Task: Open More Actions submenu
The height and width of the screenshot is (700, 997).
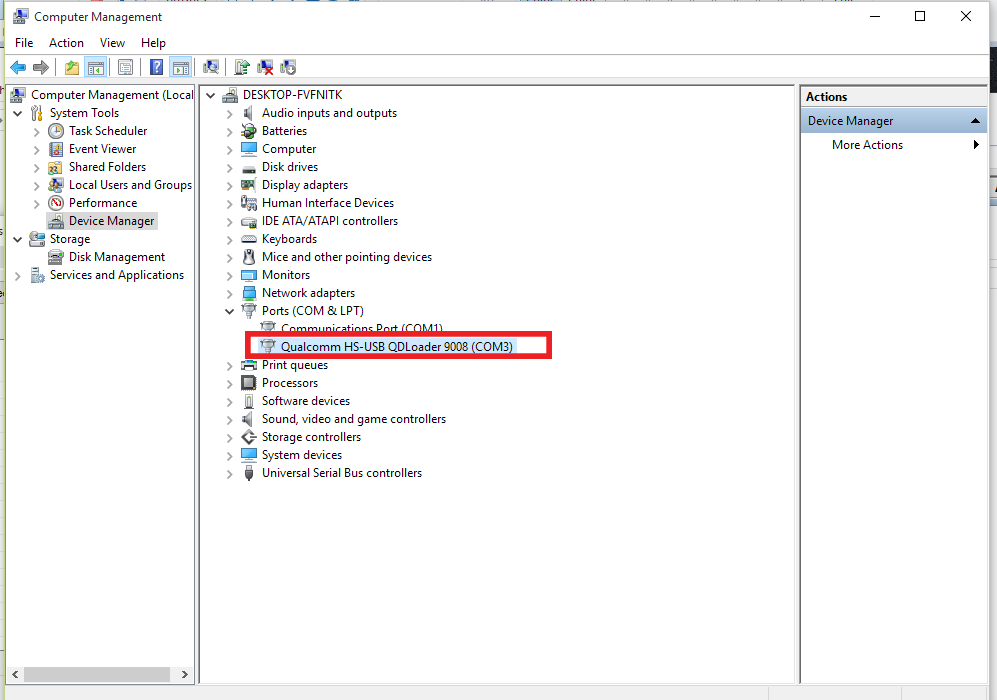Action: click(x=867, y=145)
